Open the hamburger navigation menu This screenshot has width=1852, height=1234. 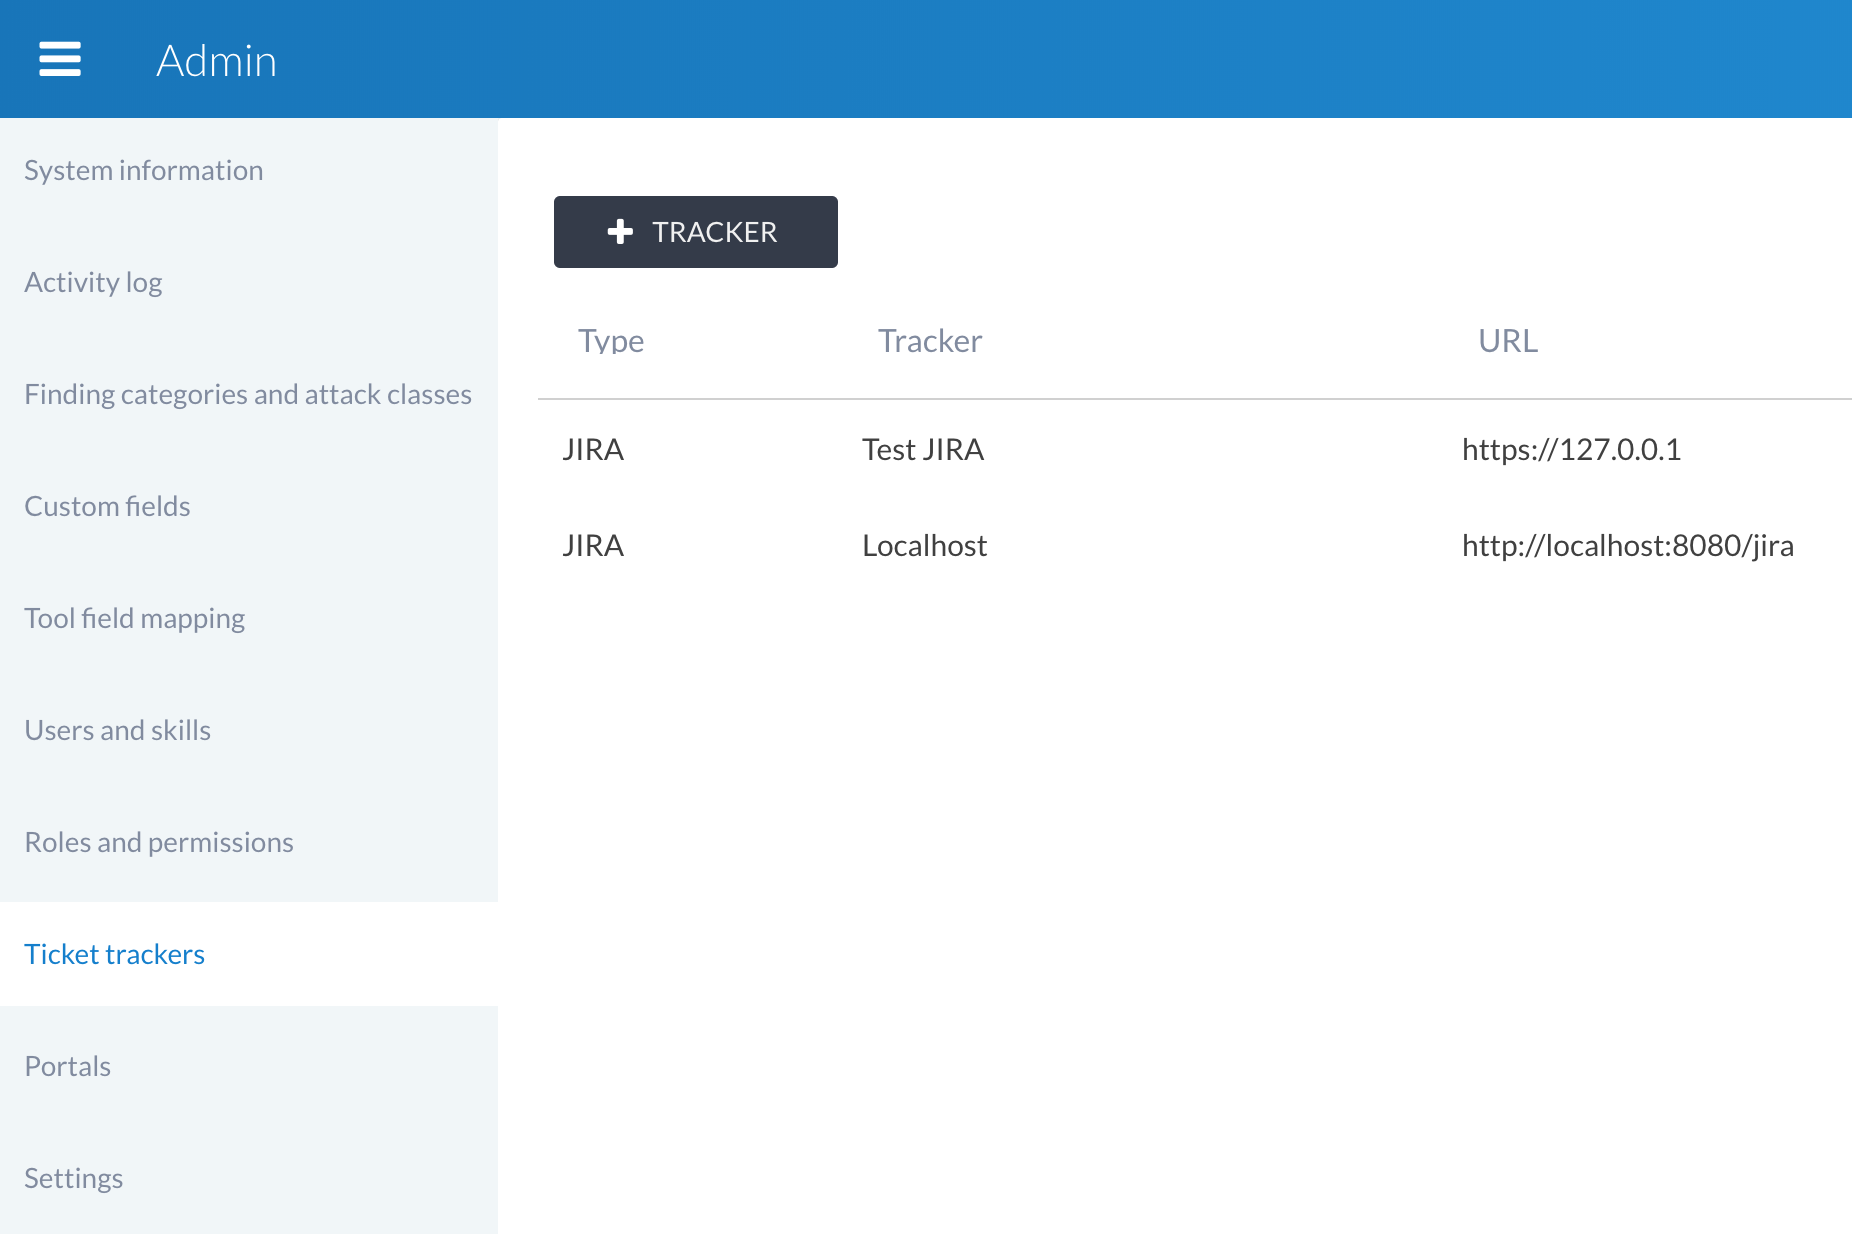point(60,59)
